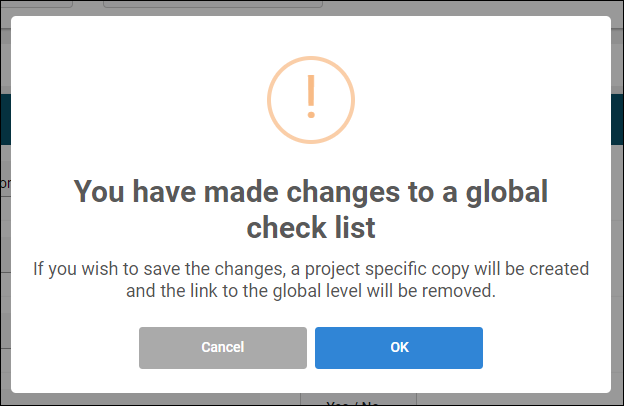Click the dimmed wide input field behind the dialog top

tap(213, 4)
